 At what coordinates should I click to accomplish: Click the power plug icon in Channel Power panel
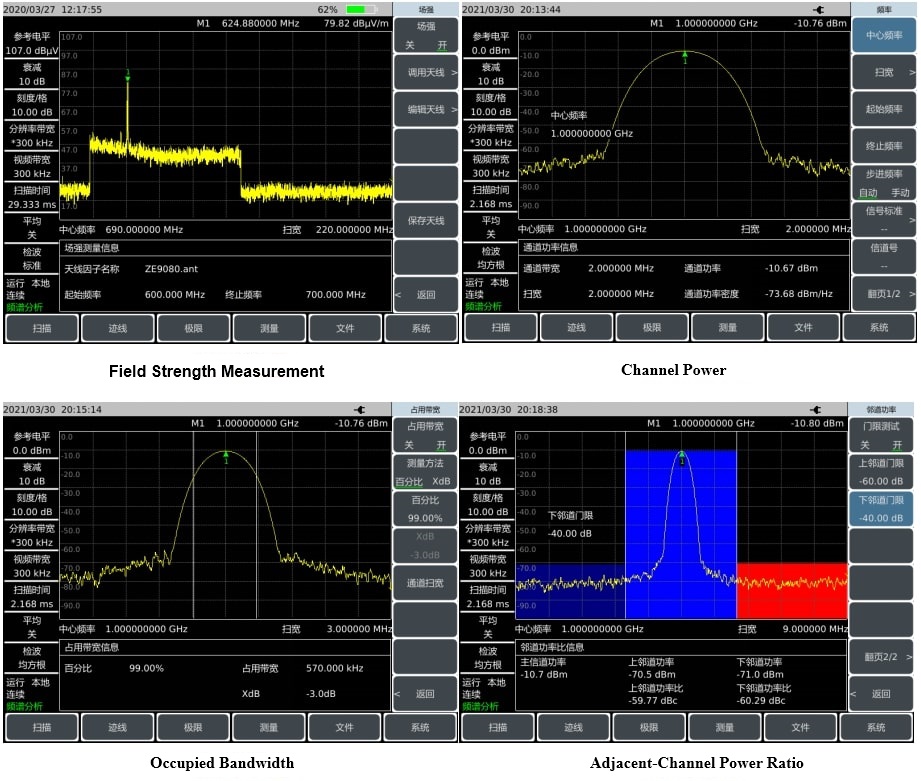[819, 9]
